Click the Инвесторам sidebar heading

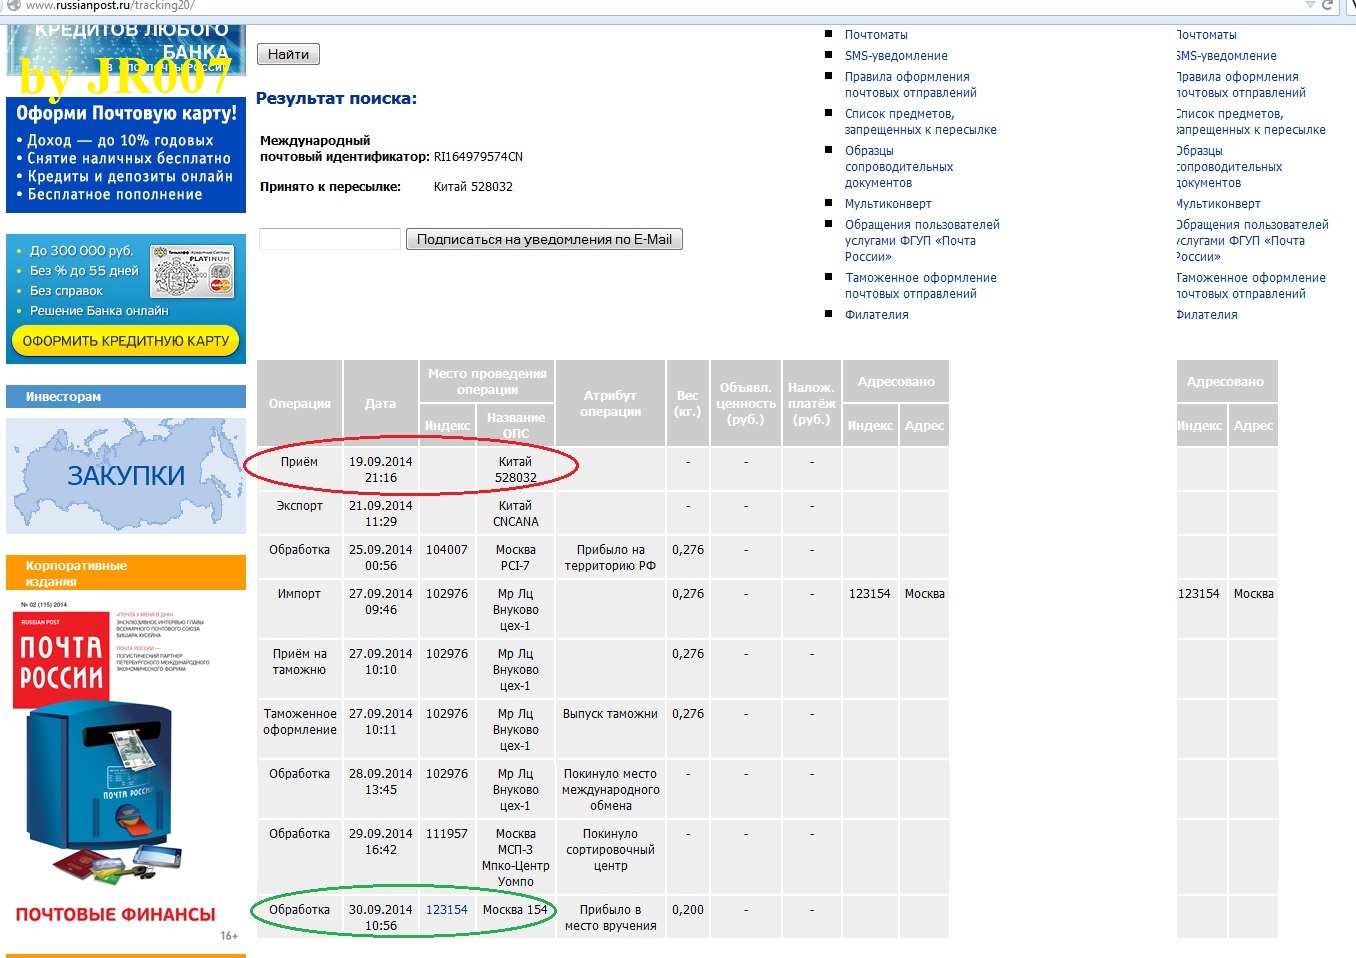click(x=126, y=397)
